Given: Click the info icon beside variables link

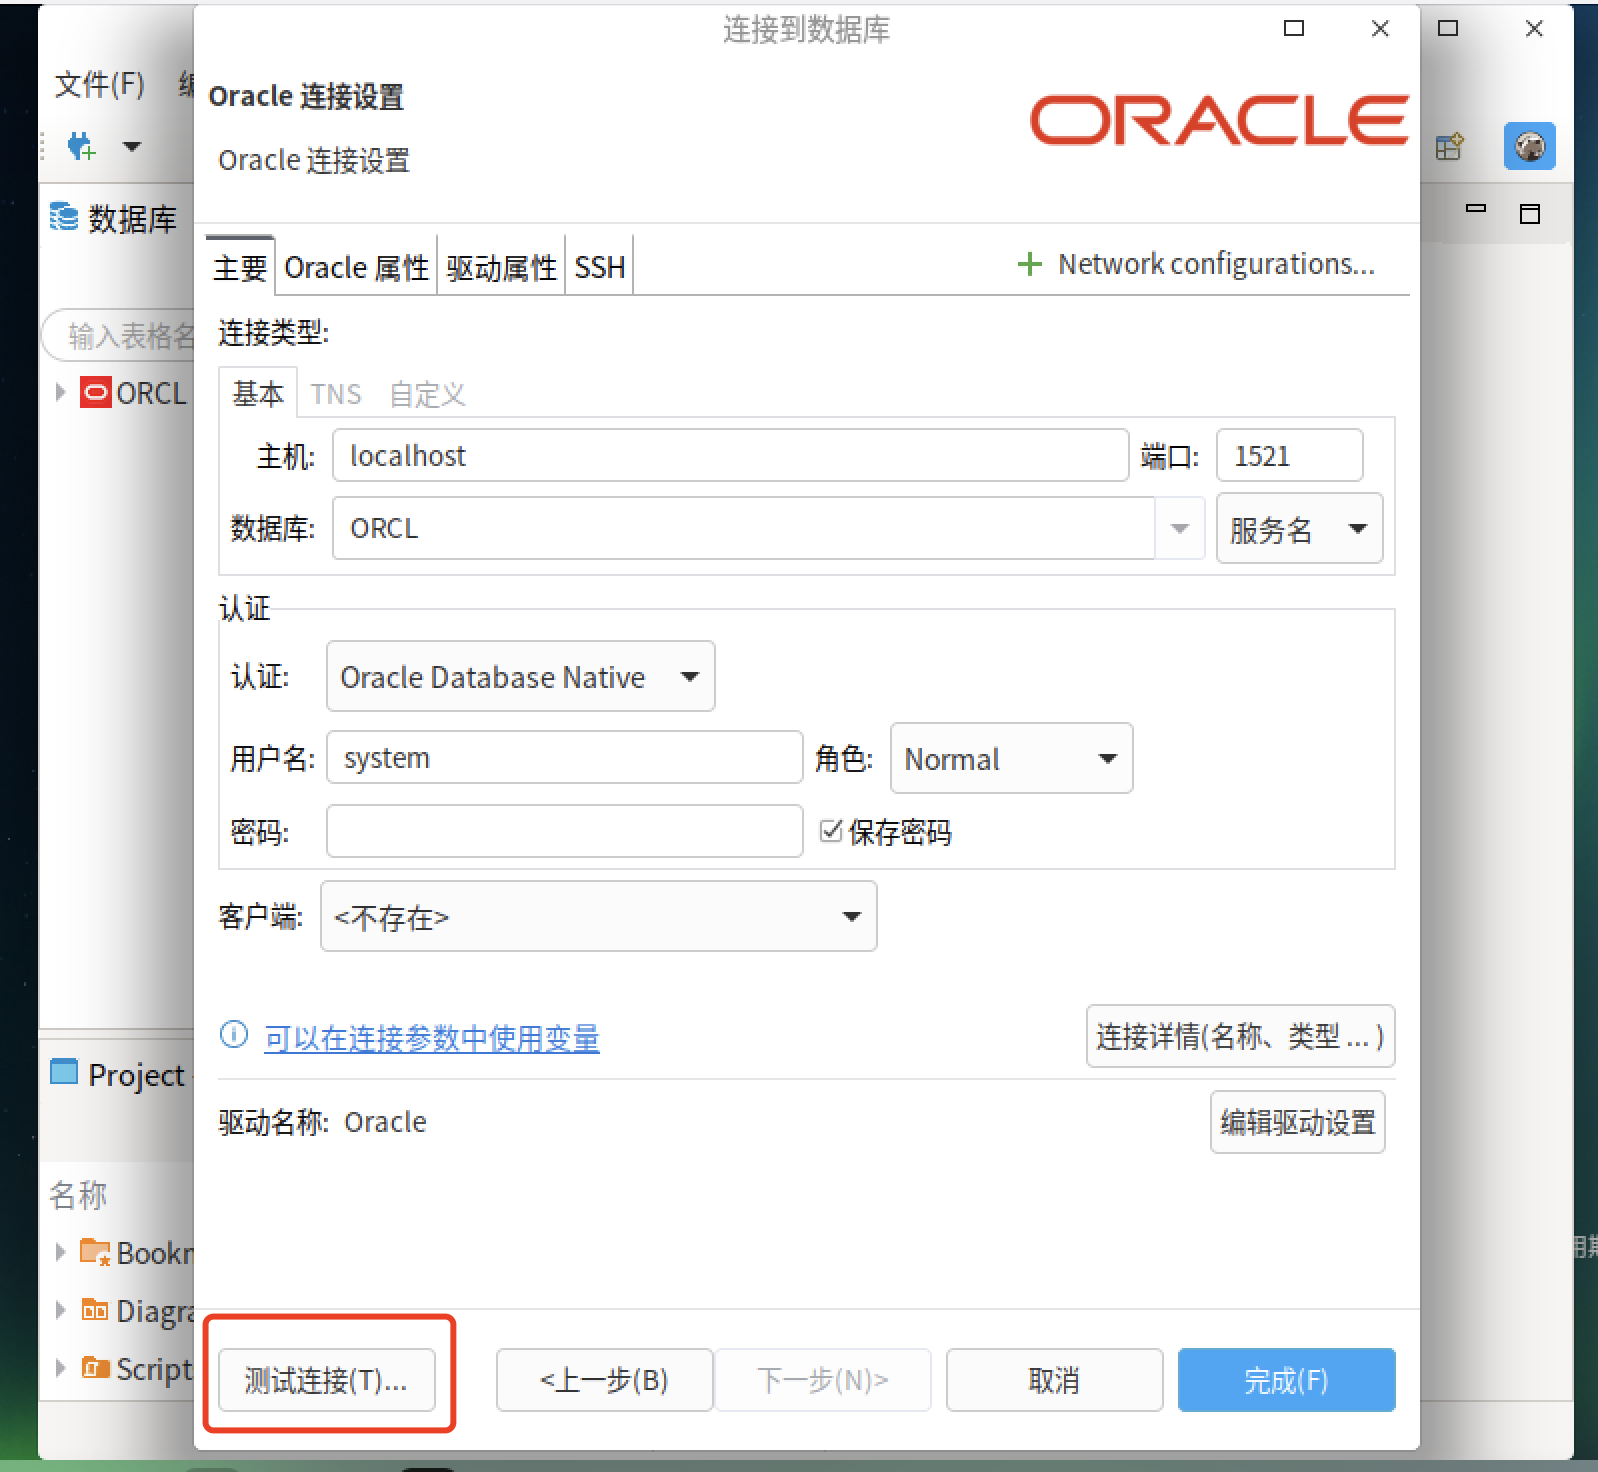Looking at the screenshot, I should click(233, 1035).
